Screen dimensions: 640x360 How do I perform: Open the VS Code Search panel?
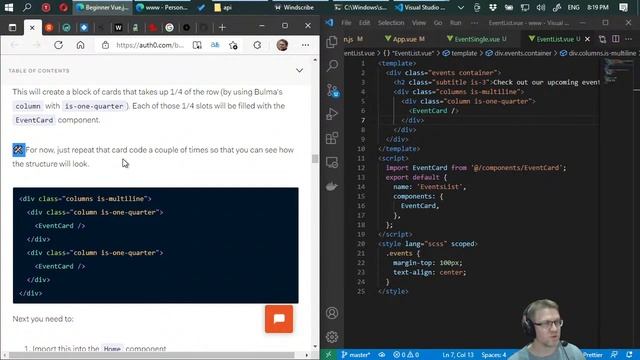coord(332,65)
